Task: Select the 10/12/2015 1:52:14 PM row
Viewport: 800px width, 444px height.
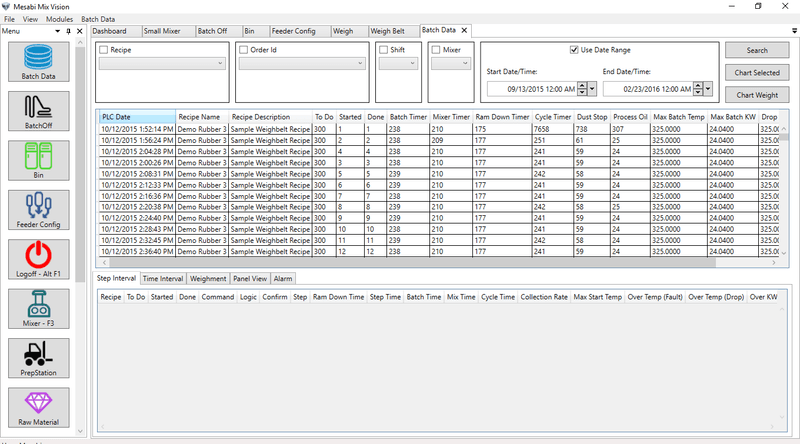Action: [439, 129]
